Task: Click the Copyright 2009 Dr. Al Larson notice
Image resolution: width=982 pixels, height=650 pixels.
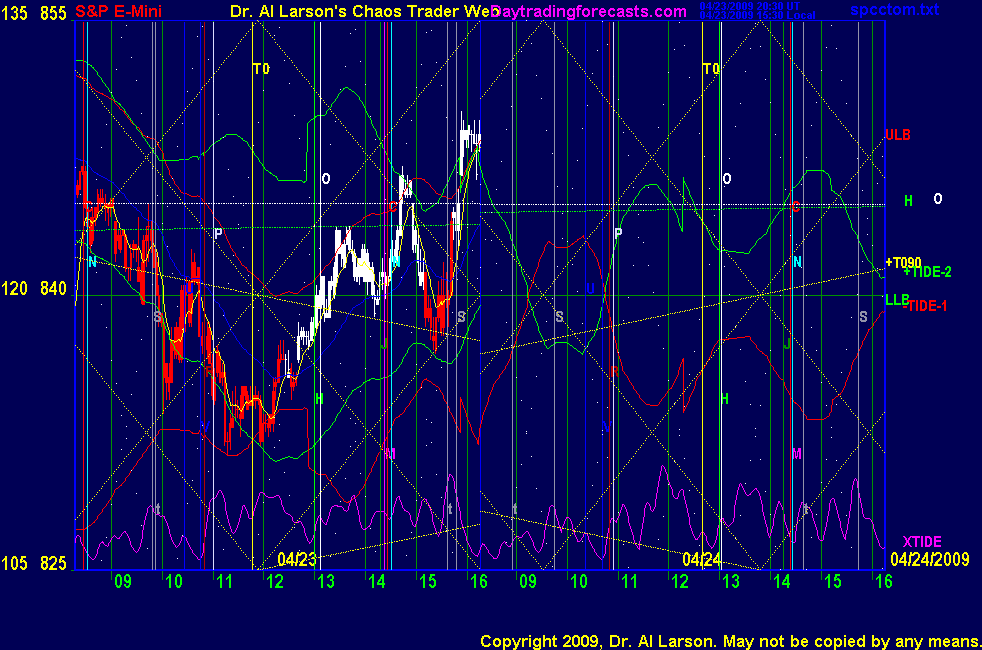Action: pyautogui.click(x=730, y=641)
